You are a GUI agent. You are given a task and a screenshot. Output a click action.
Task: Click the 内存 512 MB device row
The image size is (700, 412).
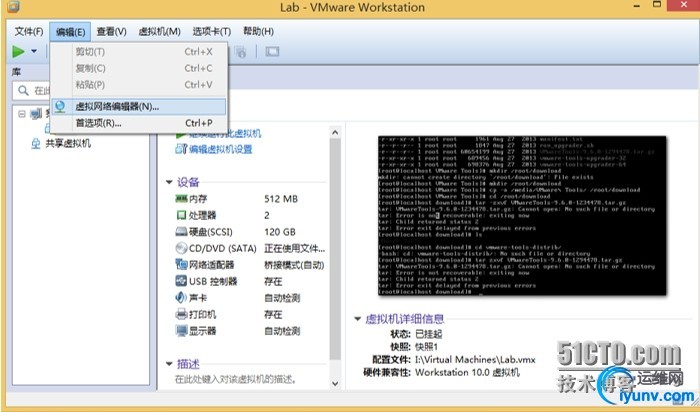click(250, 199)
